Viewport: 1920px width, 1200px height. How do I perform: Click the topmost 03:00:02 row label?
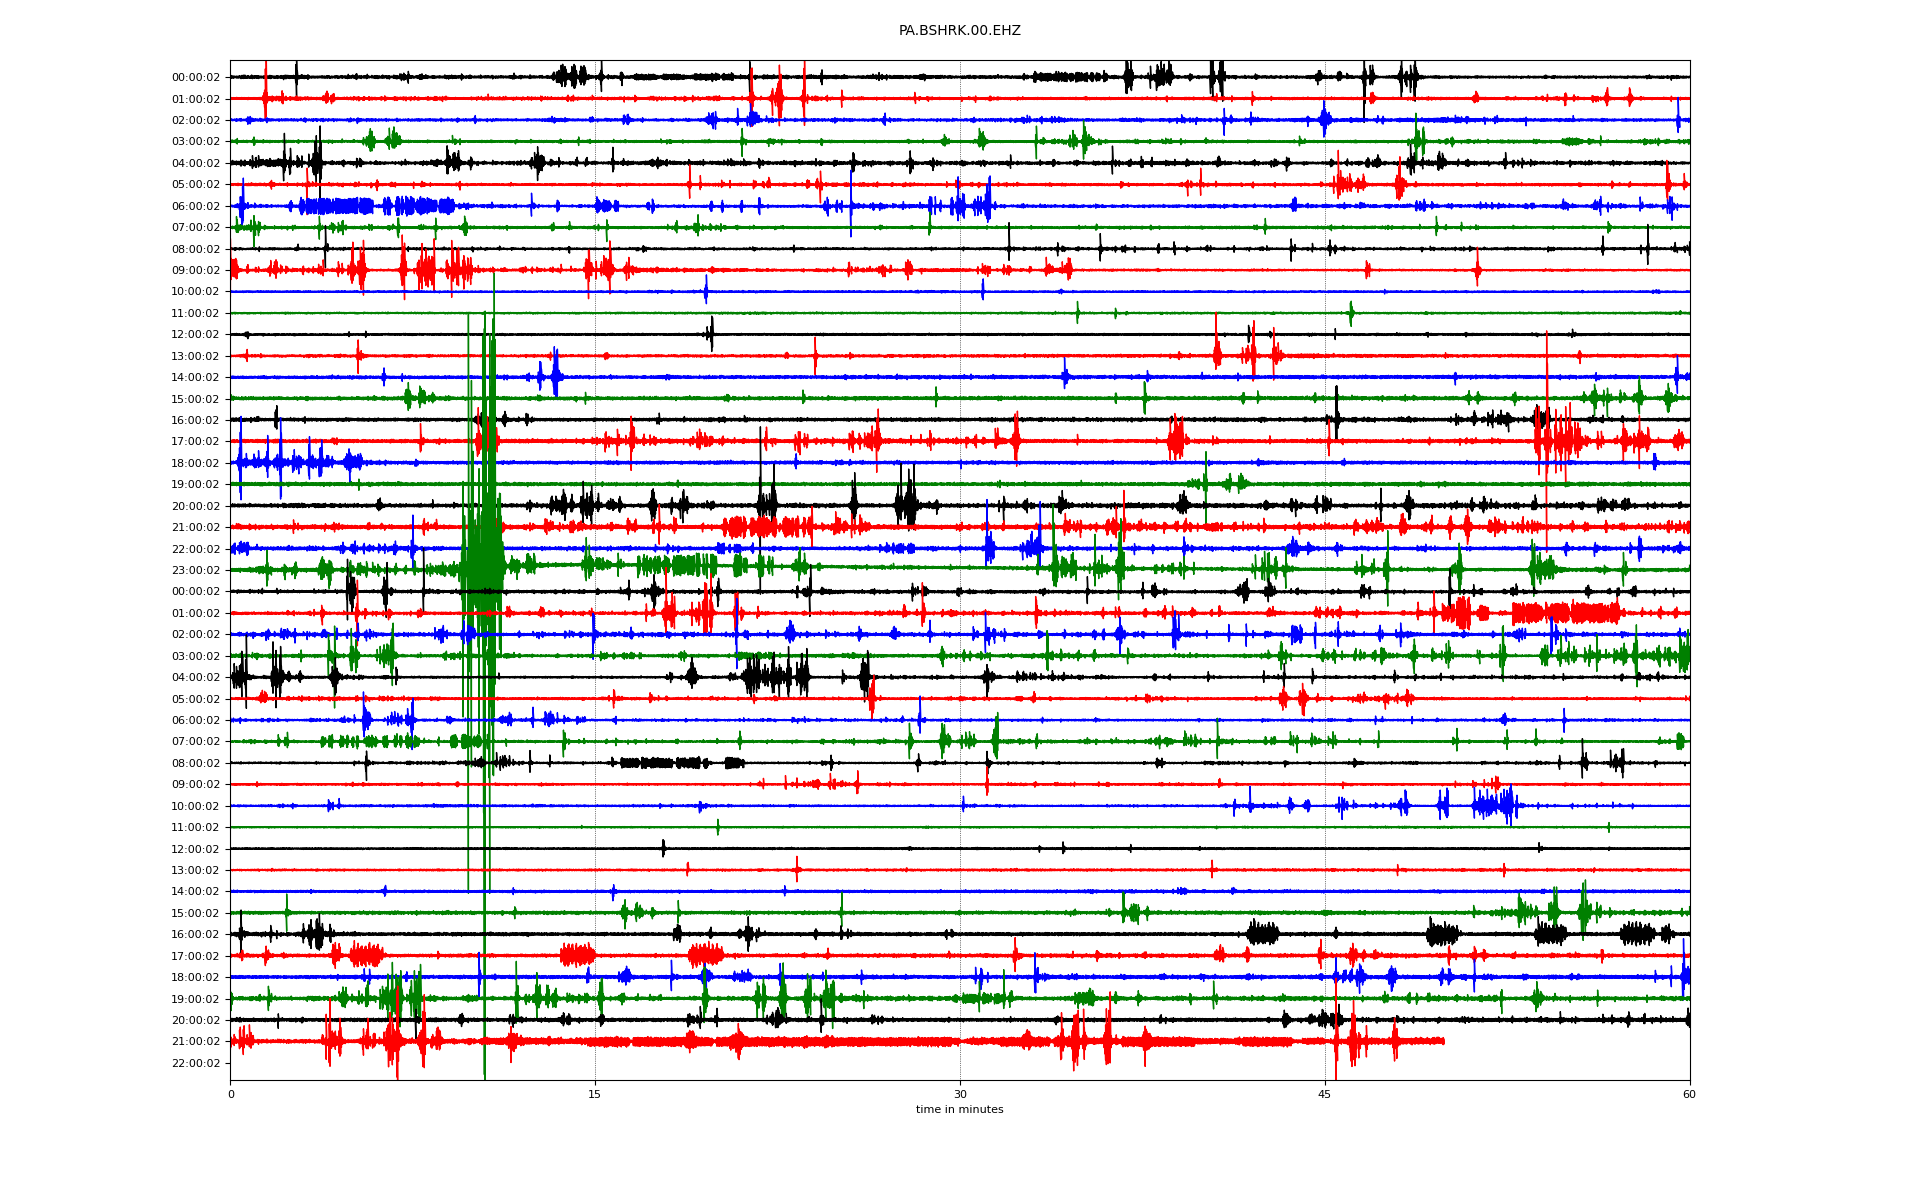point(195,142)
